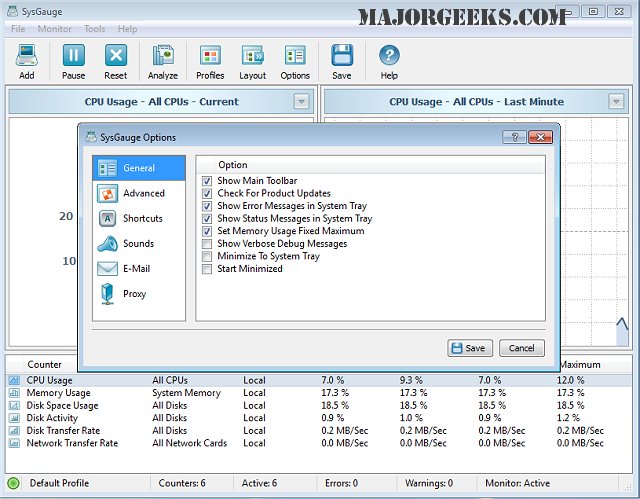Screen dimensions: 640x499
Task: Click the SysGauge app icon in title bar
Action: pos(13,11)
